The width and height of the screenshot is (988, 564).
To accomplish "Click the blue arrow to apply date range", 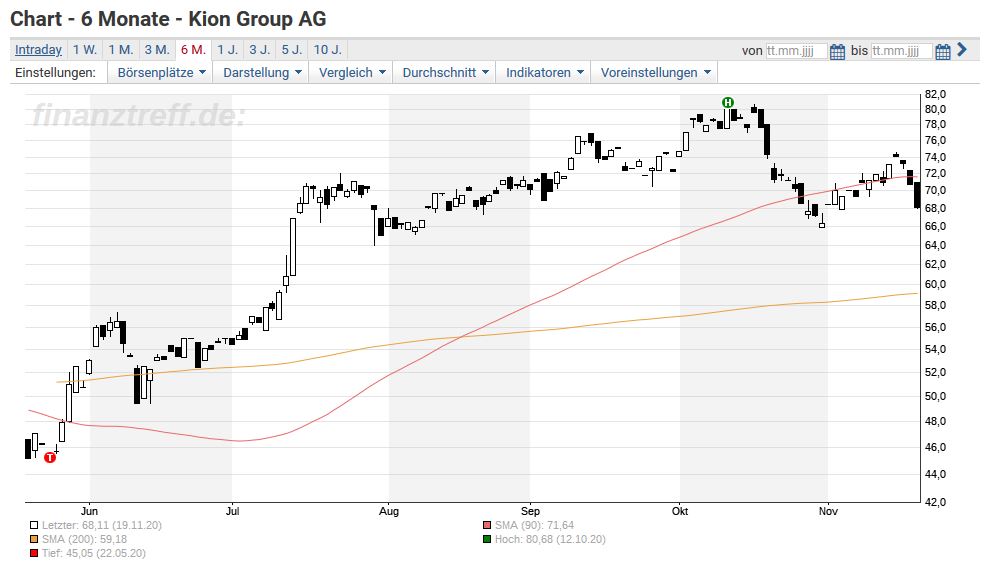I will coord(962,49).
